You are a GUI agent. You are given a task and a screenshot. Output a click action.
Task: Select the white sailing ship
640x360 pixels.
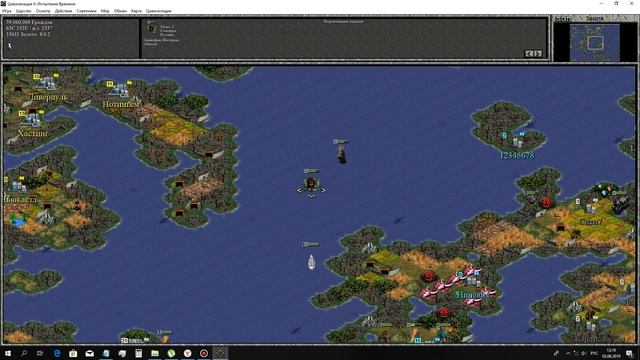311,262
